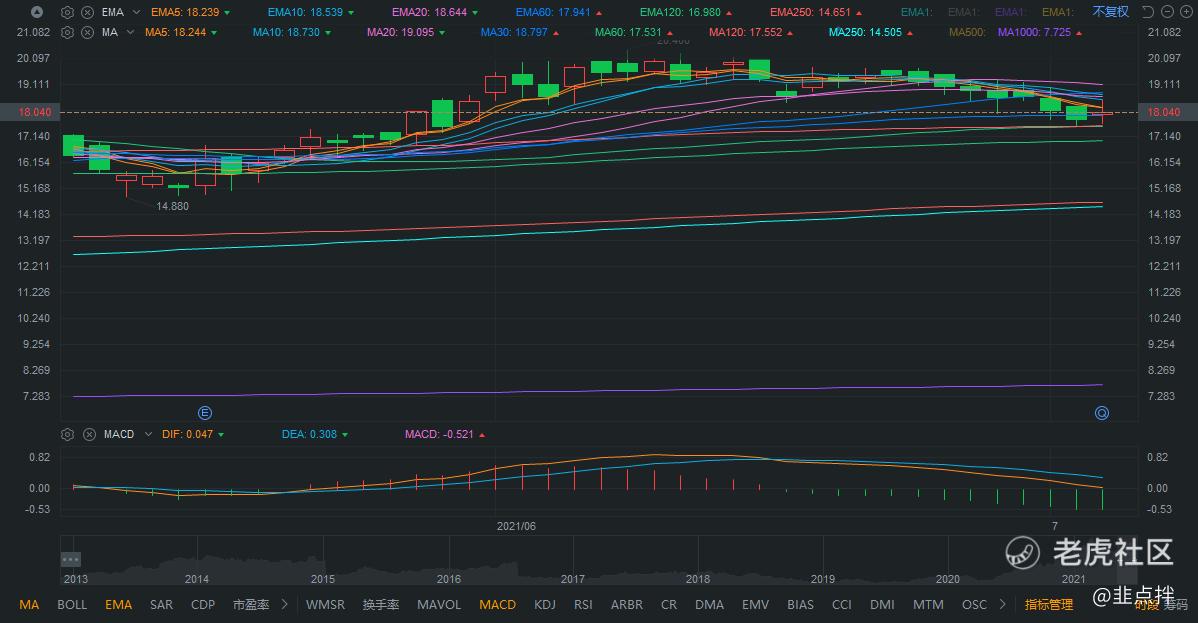Select the OSC indicator tab
Screen dimensions: 1198x623
coord(974,605)
